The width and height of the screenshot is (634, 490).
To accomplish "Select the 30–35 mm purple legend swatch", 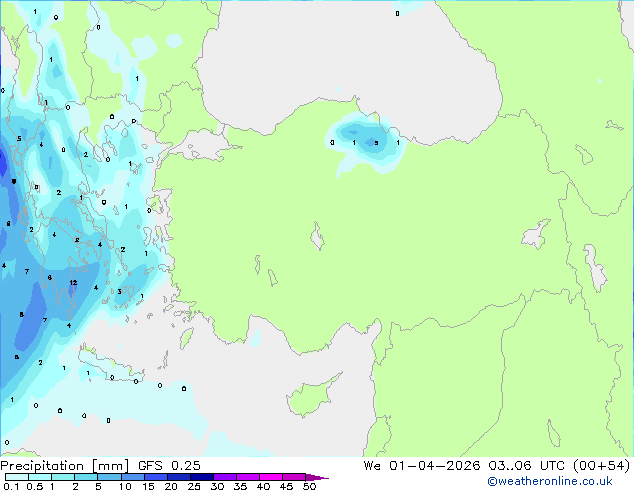I will [x=225, y=477].
